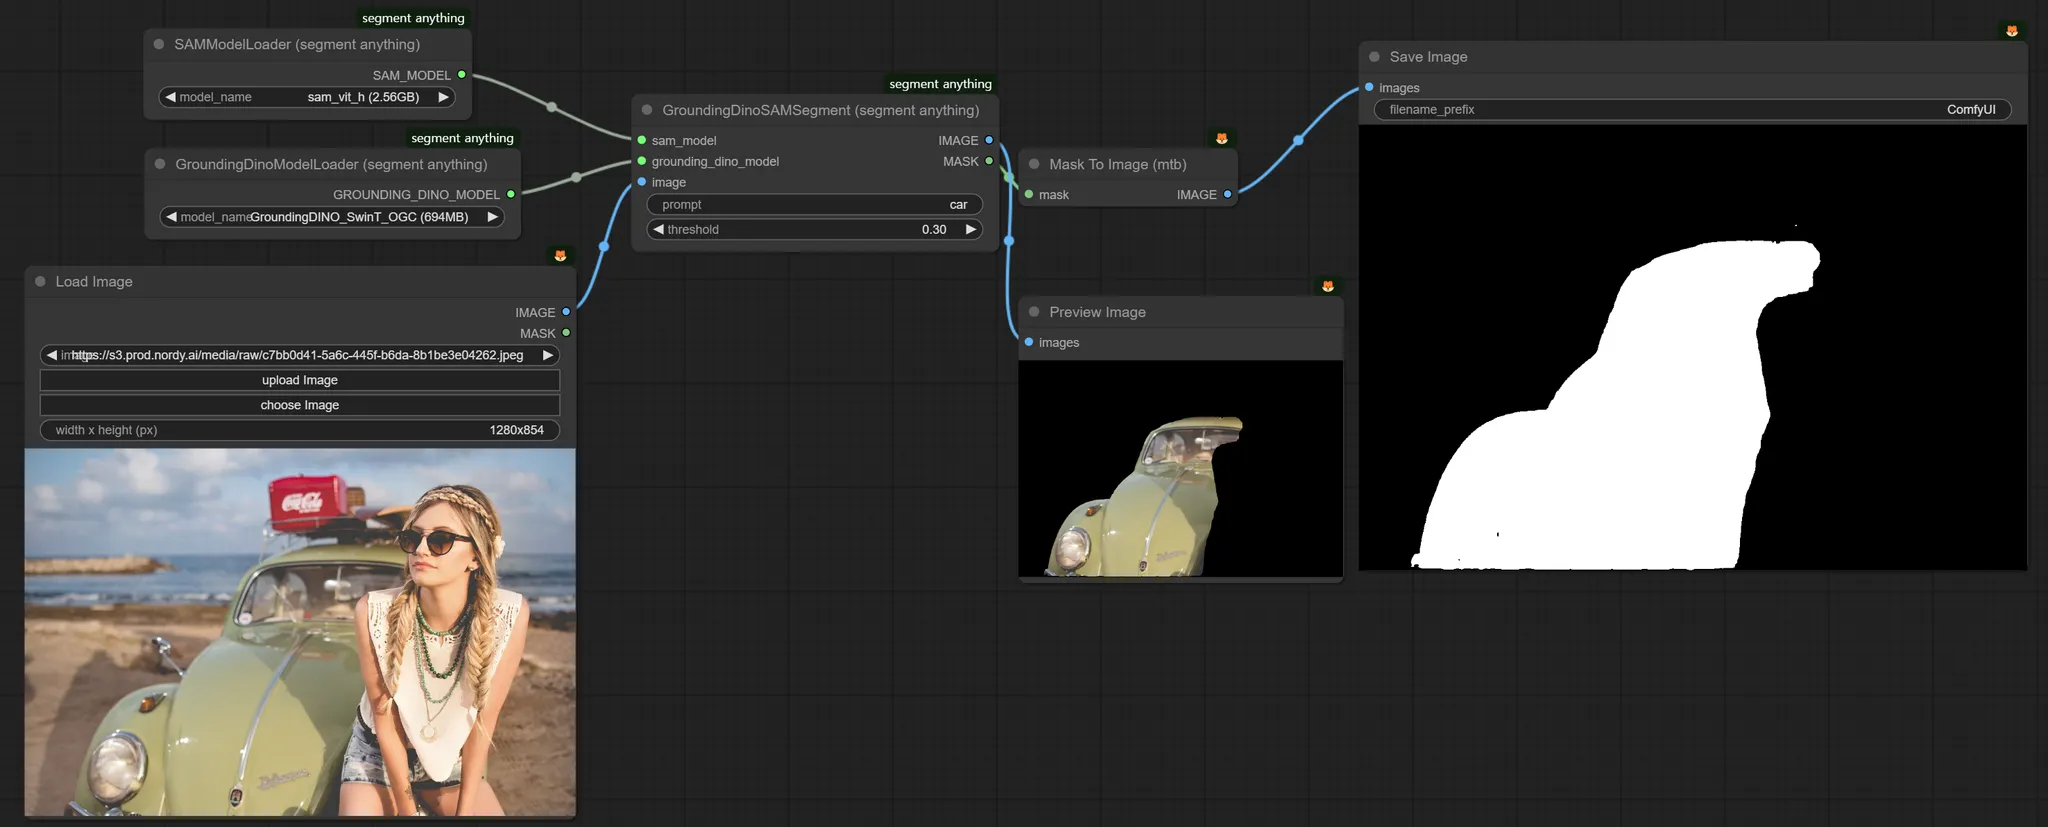Click the fox badge icon on Mask To Image node

click(x=1221, y=138)
